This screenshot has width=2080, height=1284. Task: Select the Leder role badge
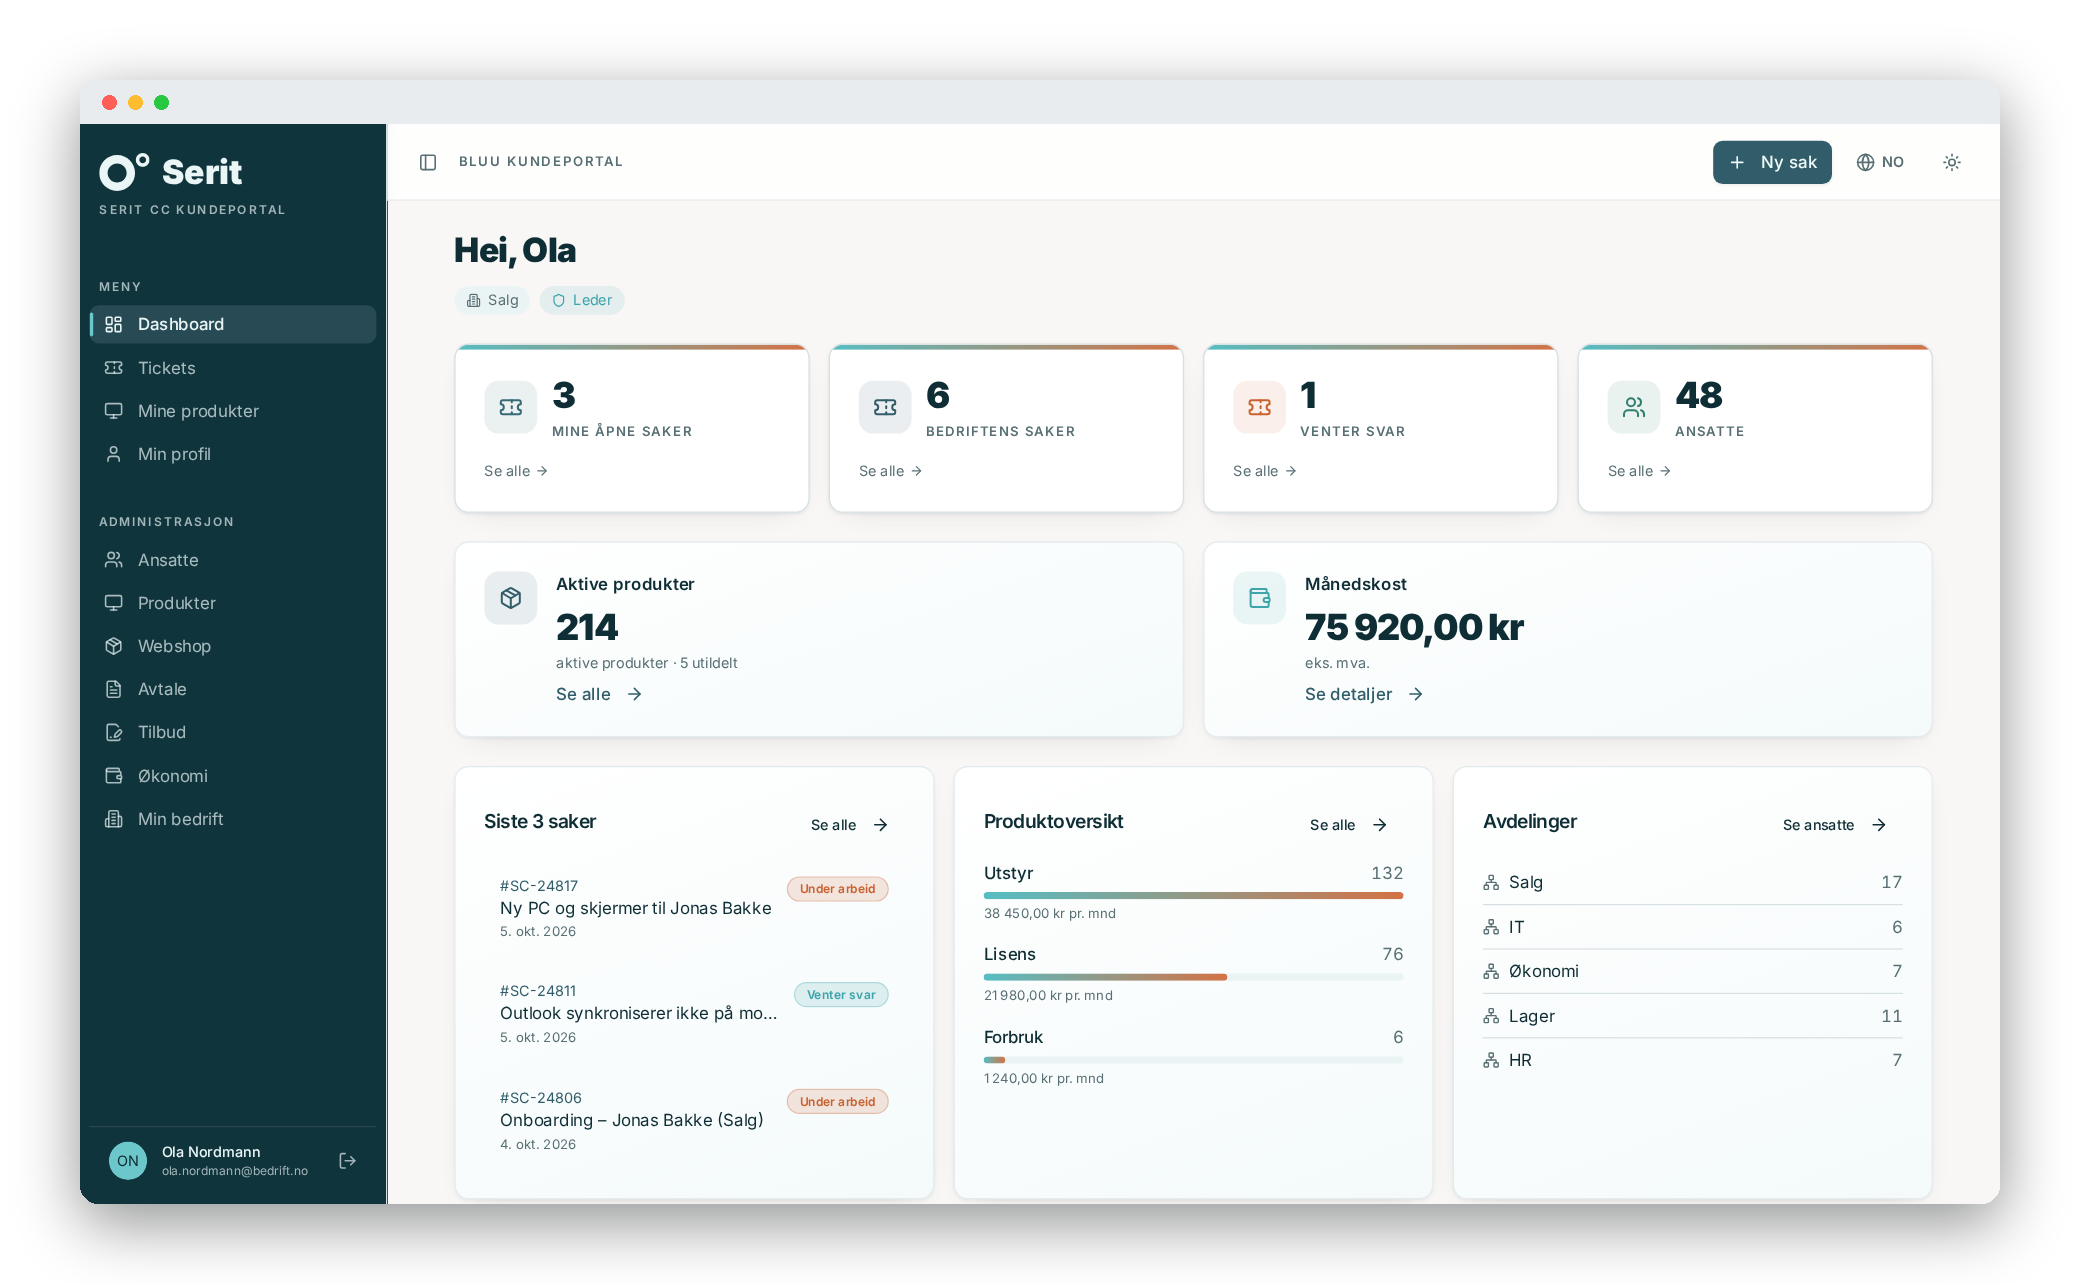click(x=582, y=300)
